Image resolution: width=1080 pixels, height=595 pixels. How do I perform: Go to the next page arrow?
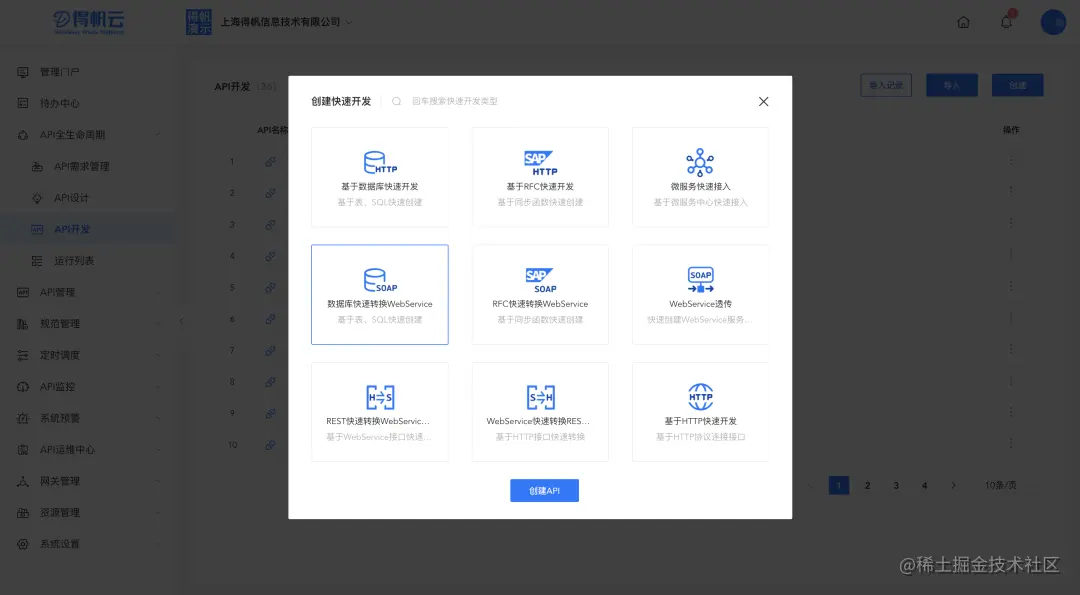tap(953, 486)
